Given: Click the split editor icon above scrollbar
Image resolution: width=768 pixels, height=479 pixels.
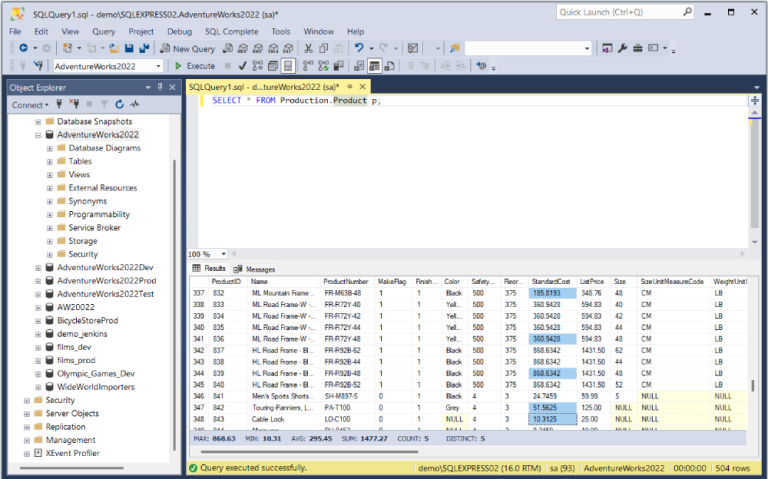Looking at the screenshot, I should click(754, 100).
